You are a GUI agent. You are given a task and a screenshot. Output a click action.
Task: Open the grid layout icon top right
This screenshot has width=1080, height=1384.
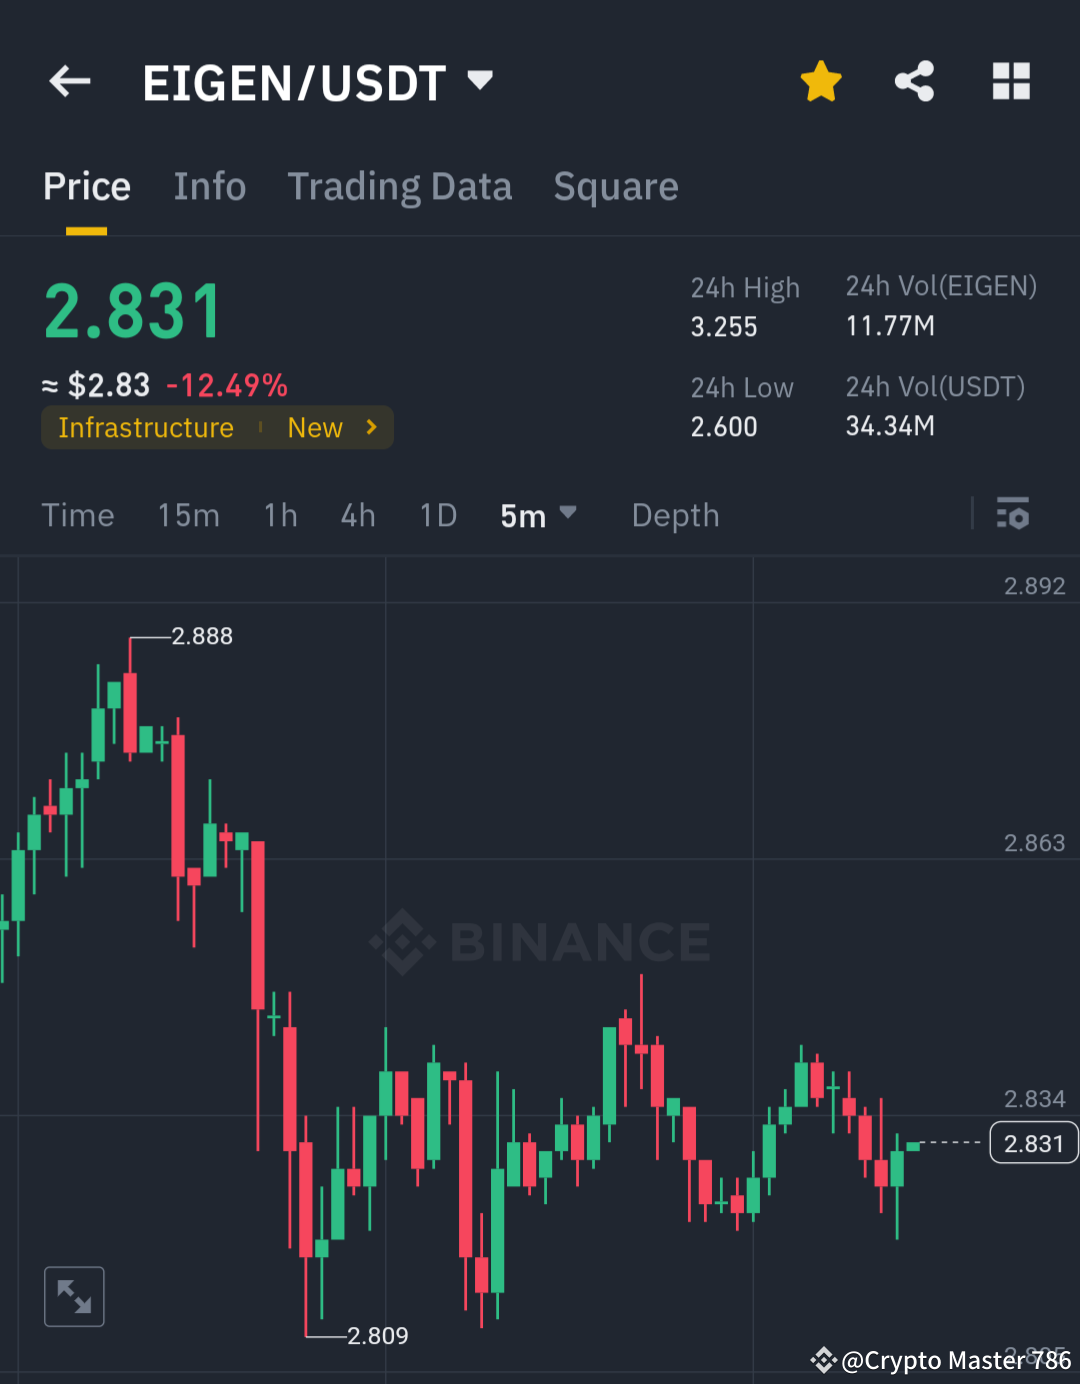pos(1011,82)
